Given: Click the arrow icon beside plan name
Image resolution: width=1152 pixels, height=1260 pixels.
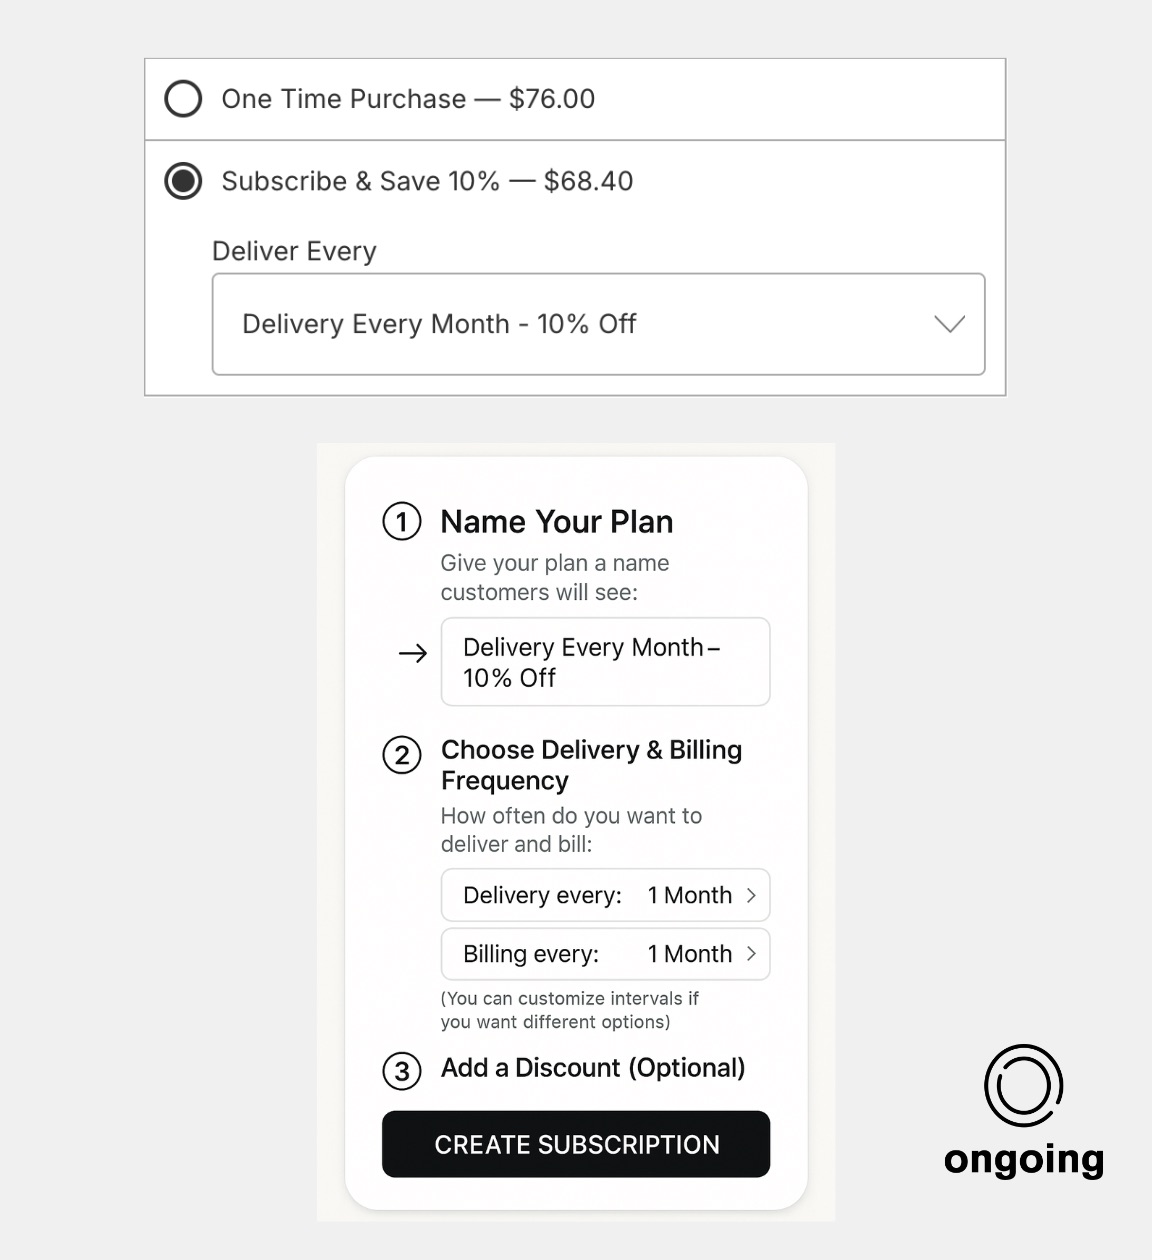Looking at the screenshot, I should [413, 654].
